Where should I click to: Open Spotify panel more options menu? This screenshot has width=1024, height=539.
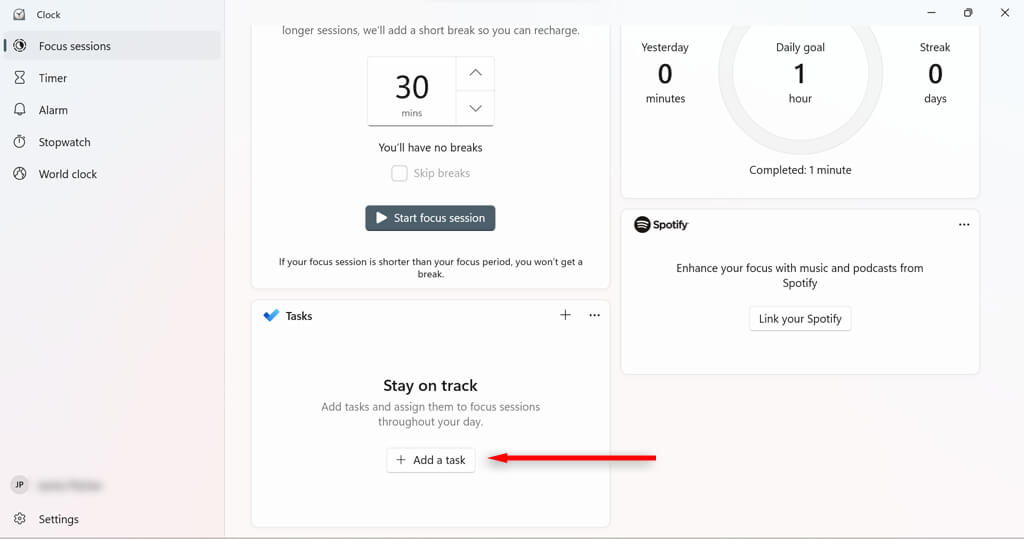point(964,225)
